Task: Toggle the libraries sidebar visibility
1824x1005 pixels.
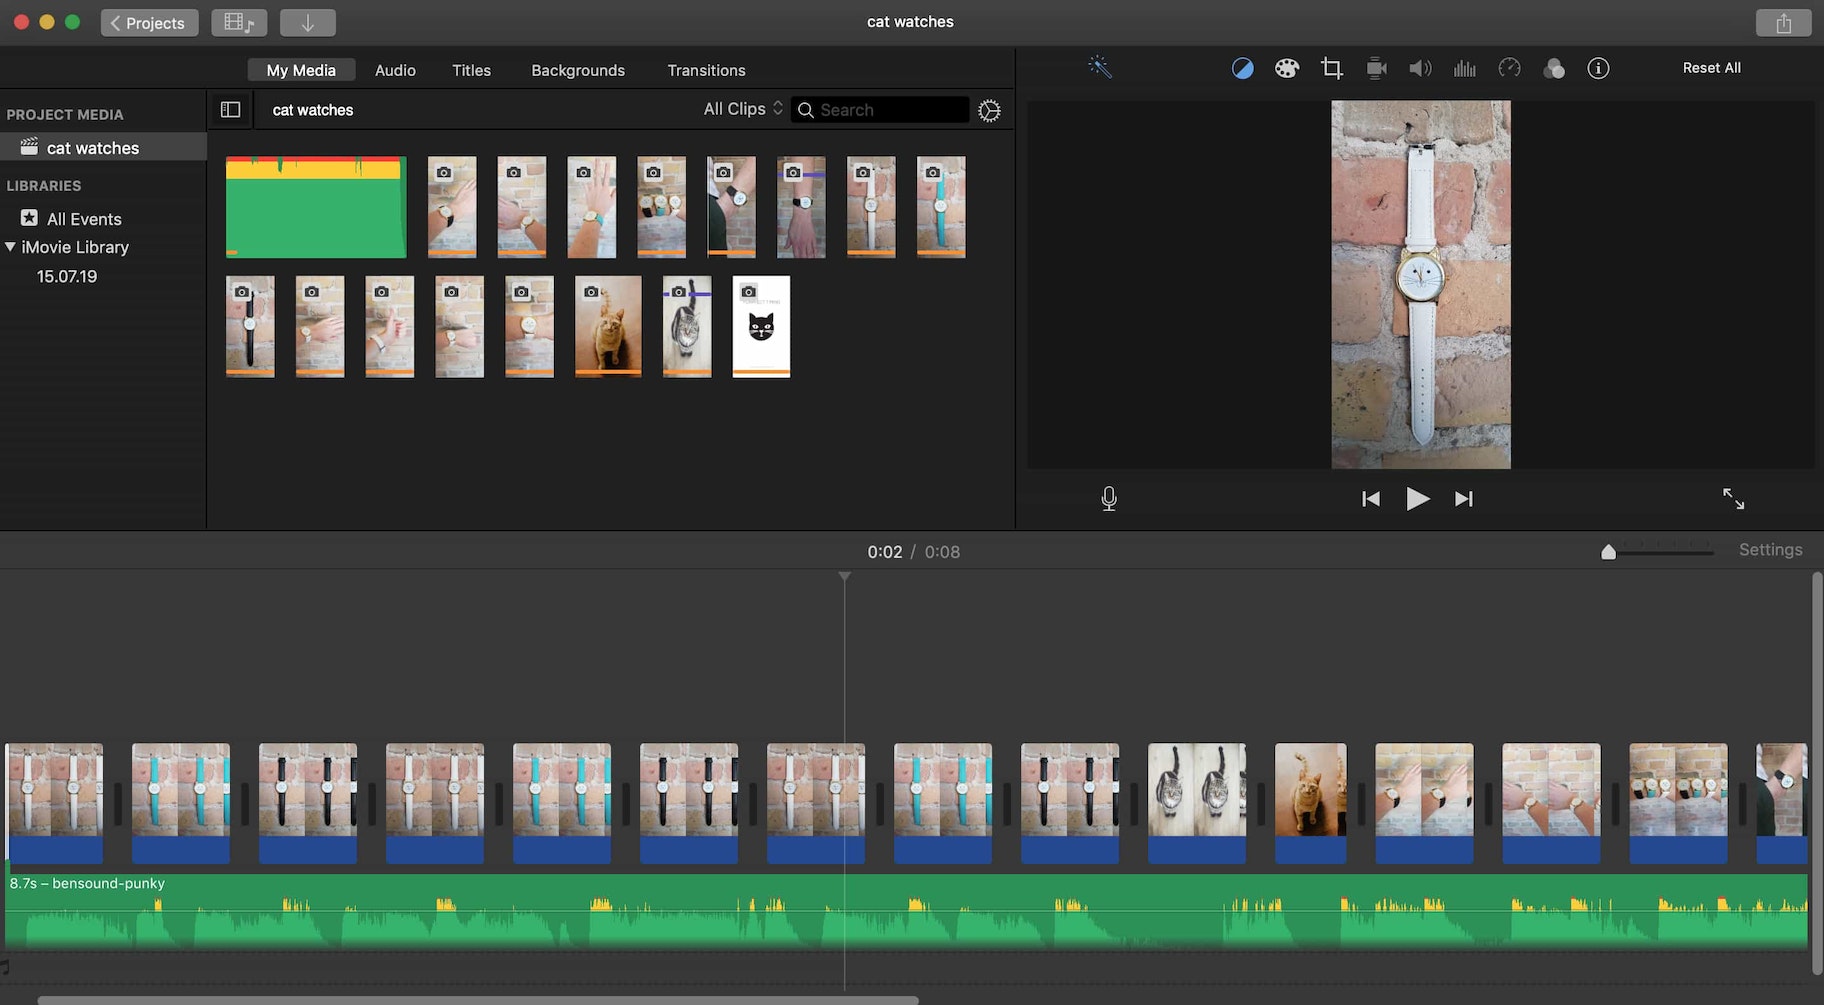Action: click(x=230, y=110)
